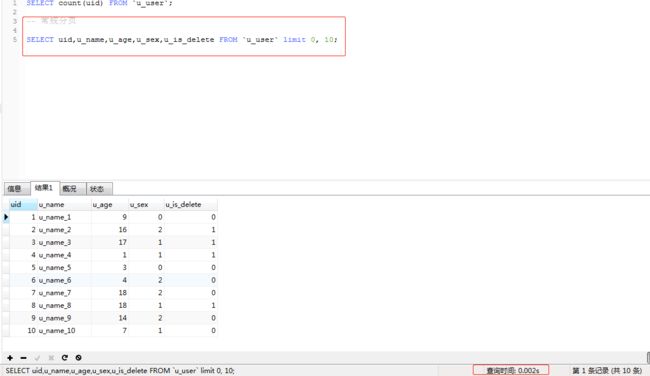Select the u_name_3 cell
650x376 pixels.
64,243
